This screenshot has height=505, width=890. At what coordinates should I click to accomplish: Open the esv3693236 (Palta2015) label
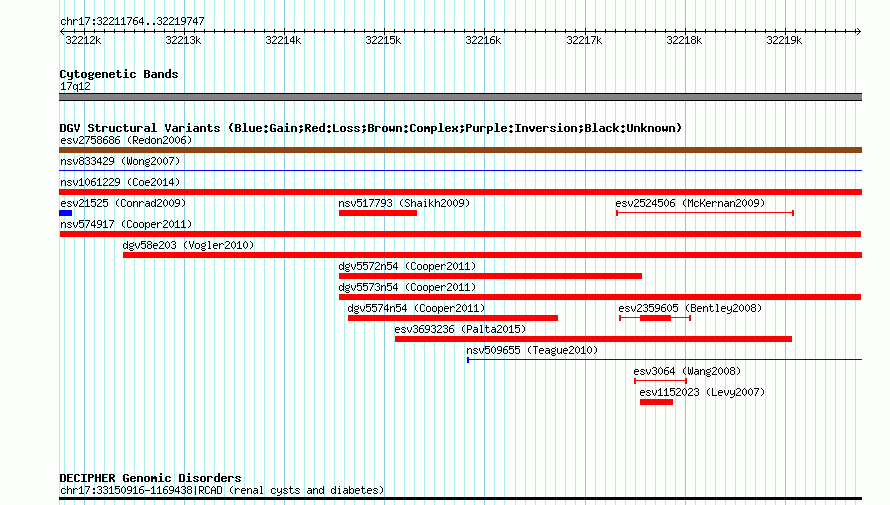click(x=460, y=329)
